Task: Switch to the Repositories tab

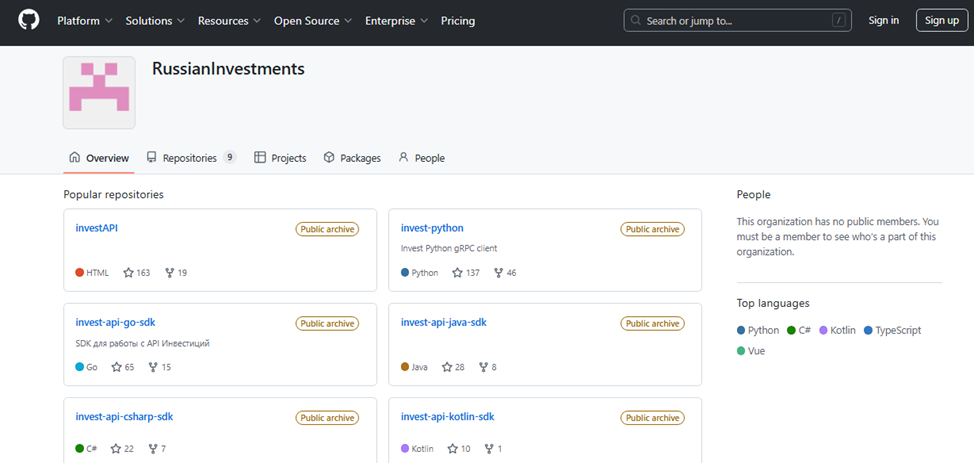Action: (x=191, y=158)
